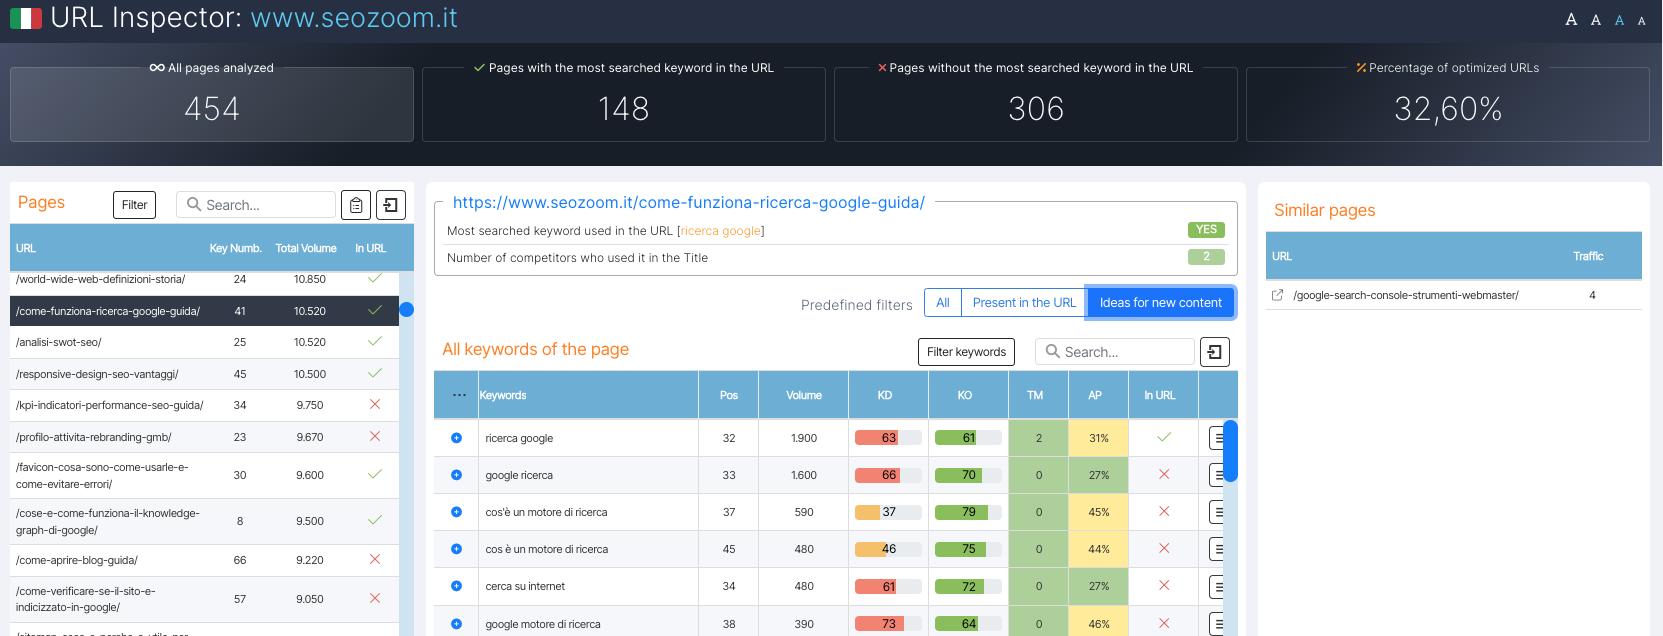Select the Present in the URL filter
This screenshot has height=636, width=1663.
pos(1024,303)
